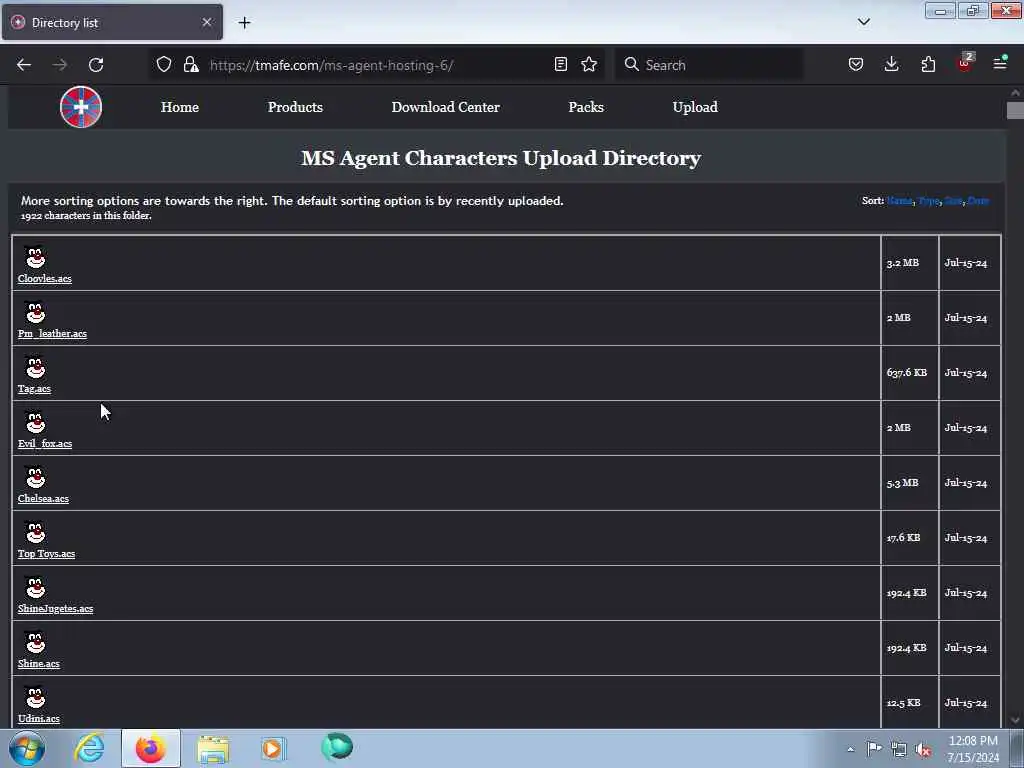Show hidden system tray icons arrow
This screenshot has width=1024, height=768.
click(850, 750)
